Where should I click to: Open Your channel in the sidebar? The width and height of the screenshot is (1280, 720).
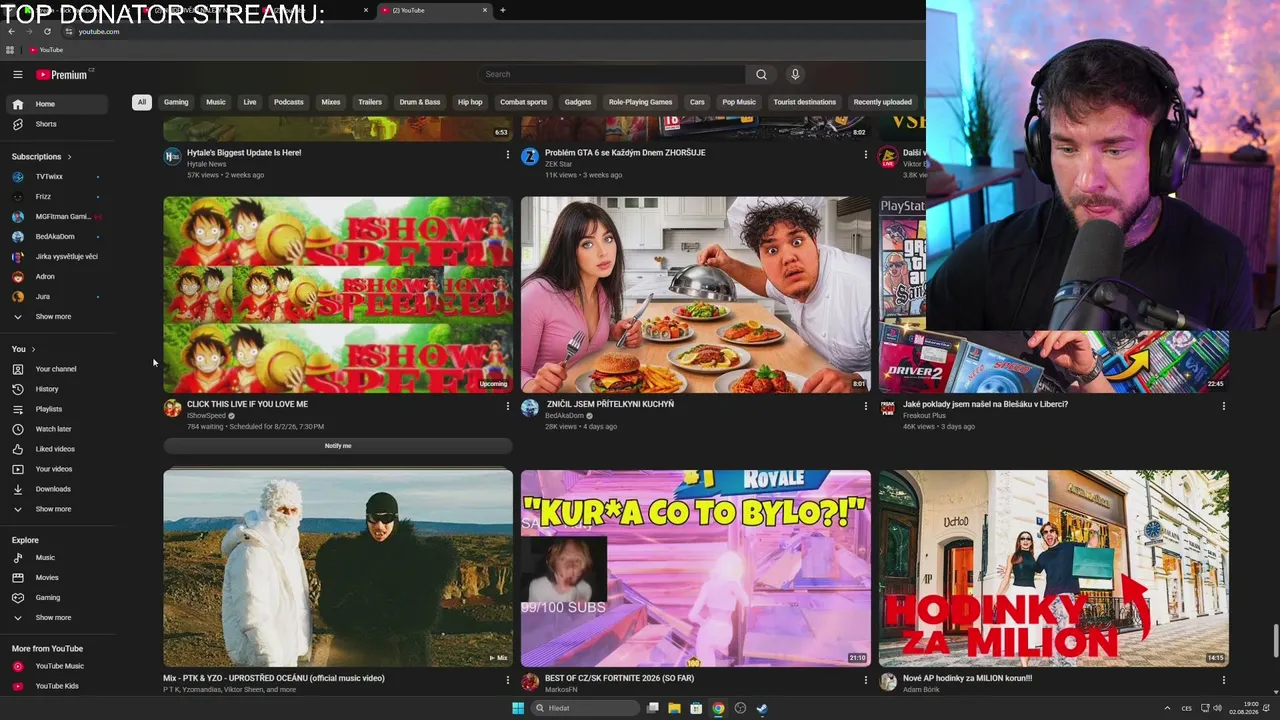57,369
